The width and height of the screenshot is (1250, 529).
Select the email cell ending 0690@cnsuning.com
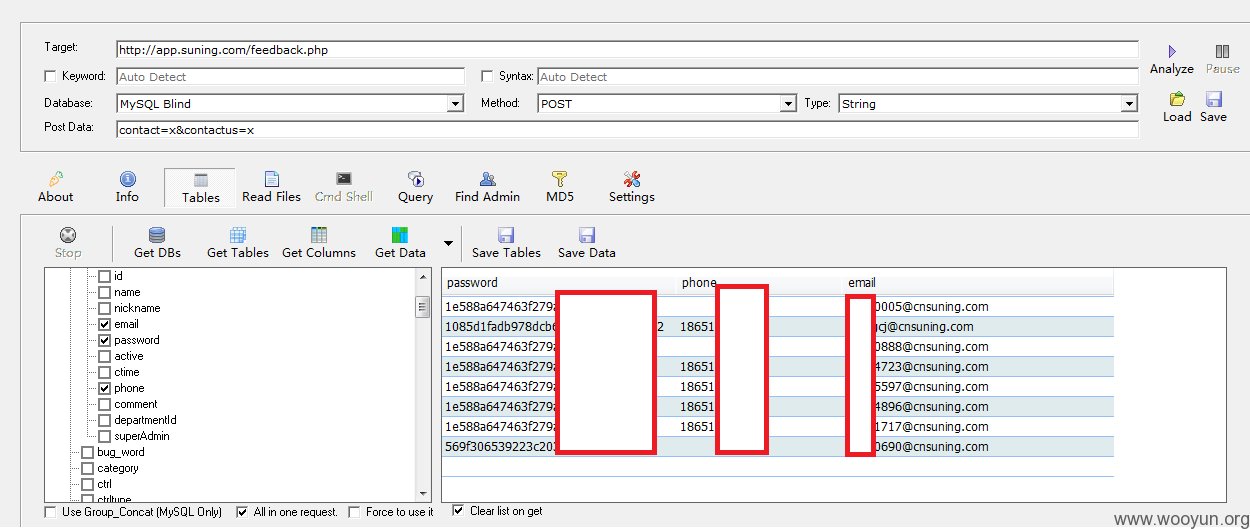tap(978, 447)
